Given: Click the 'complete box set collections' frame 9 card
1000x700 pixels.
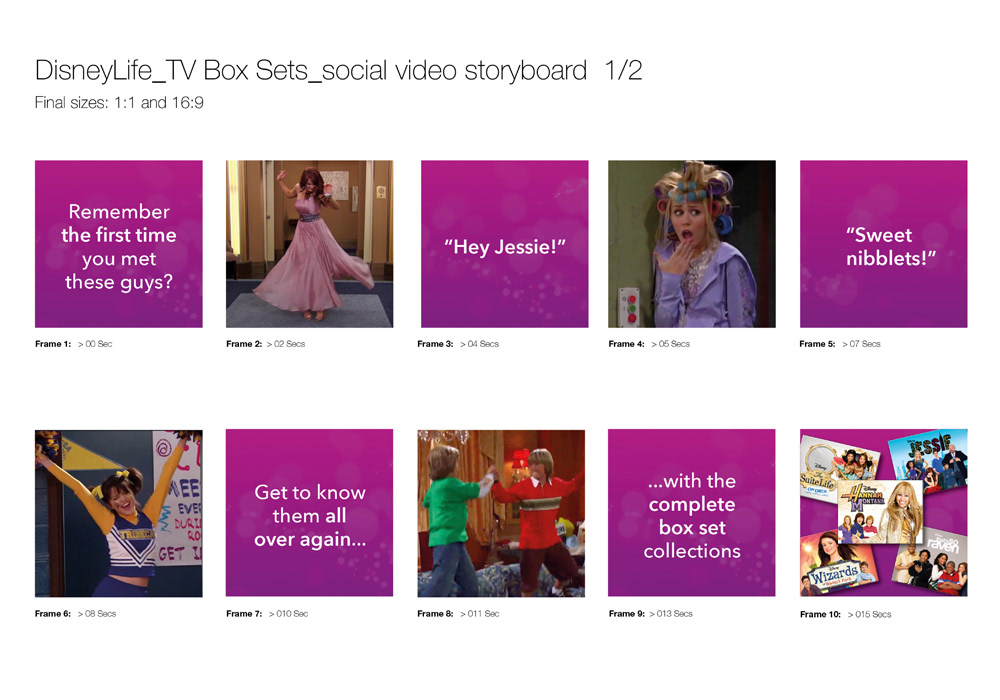Looking at the screenshot, I should coord(692,513).
